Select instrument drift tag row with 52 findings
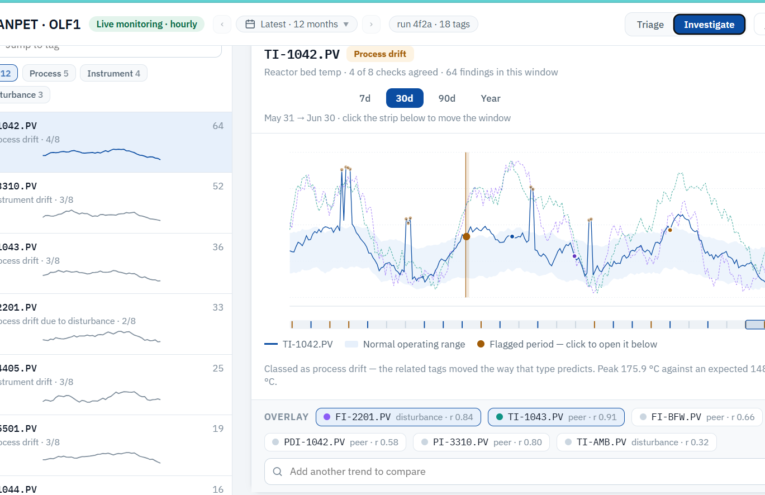 (x=116, y=203)
